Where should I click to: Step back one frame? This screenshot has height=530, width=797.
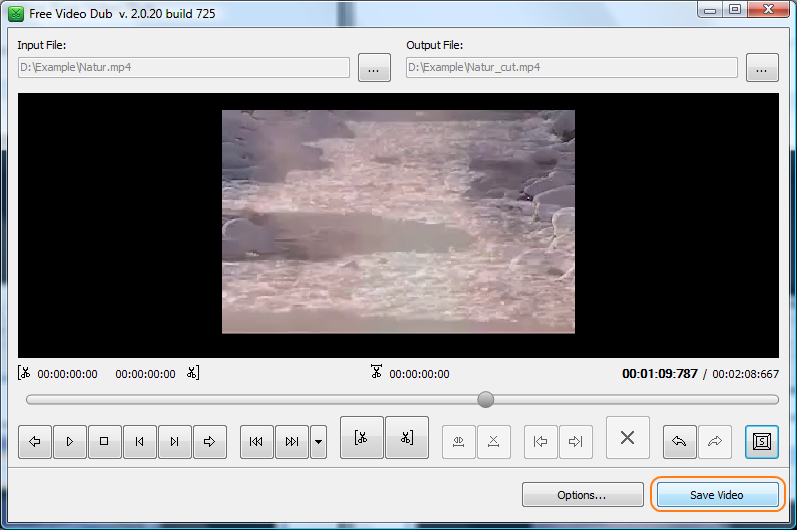pyautogui.click(x=139, y=441)
